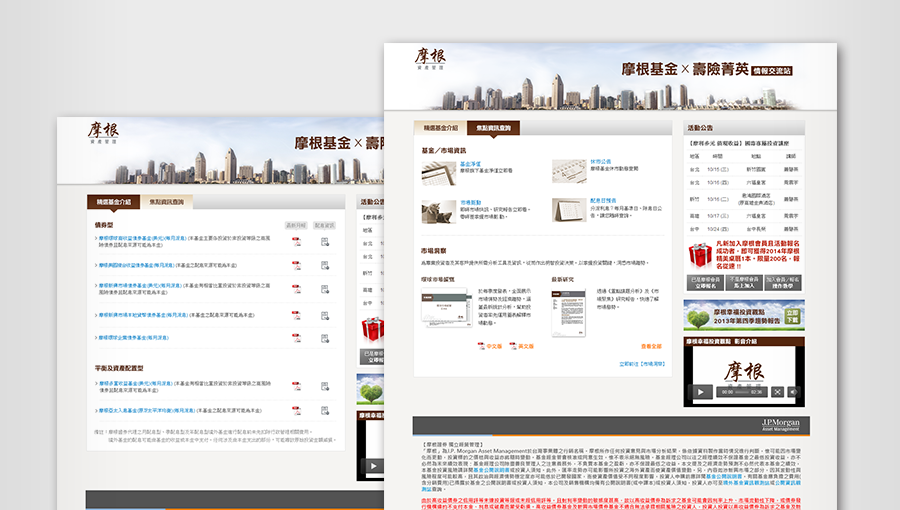Click the 摩根 logo on the right page header
The width and height of the screenshot is (900, 510).
click(x=430, y=59)
